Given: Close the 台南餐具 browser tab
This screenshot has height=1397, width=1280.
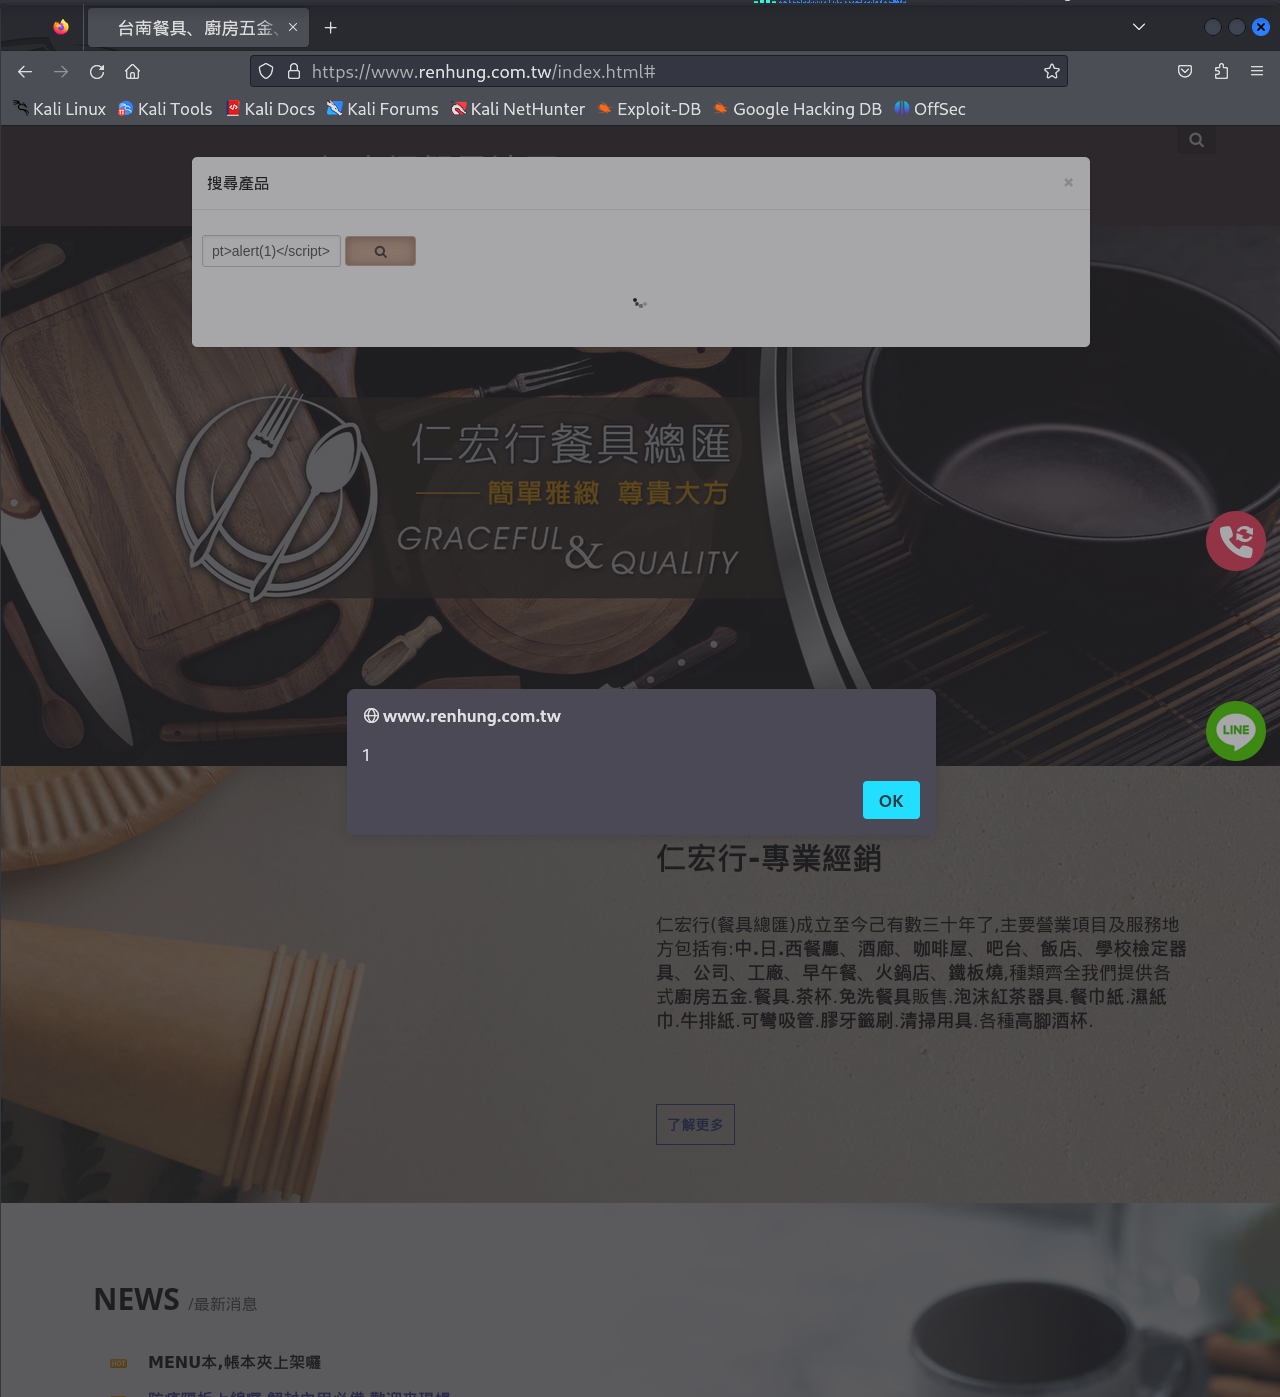Looking at the screenshot, I should pyautogui.click(x=293, y=27).
